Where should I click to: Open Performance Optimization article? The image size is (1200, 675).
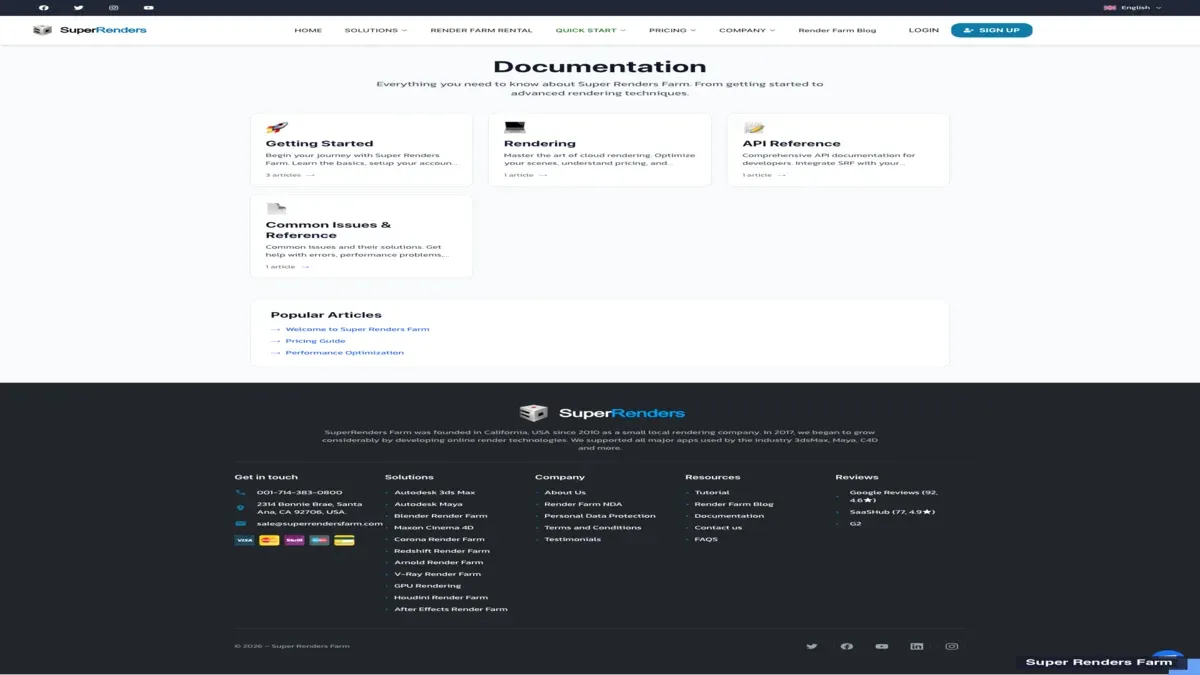tap(345, 353)
